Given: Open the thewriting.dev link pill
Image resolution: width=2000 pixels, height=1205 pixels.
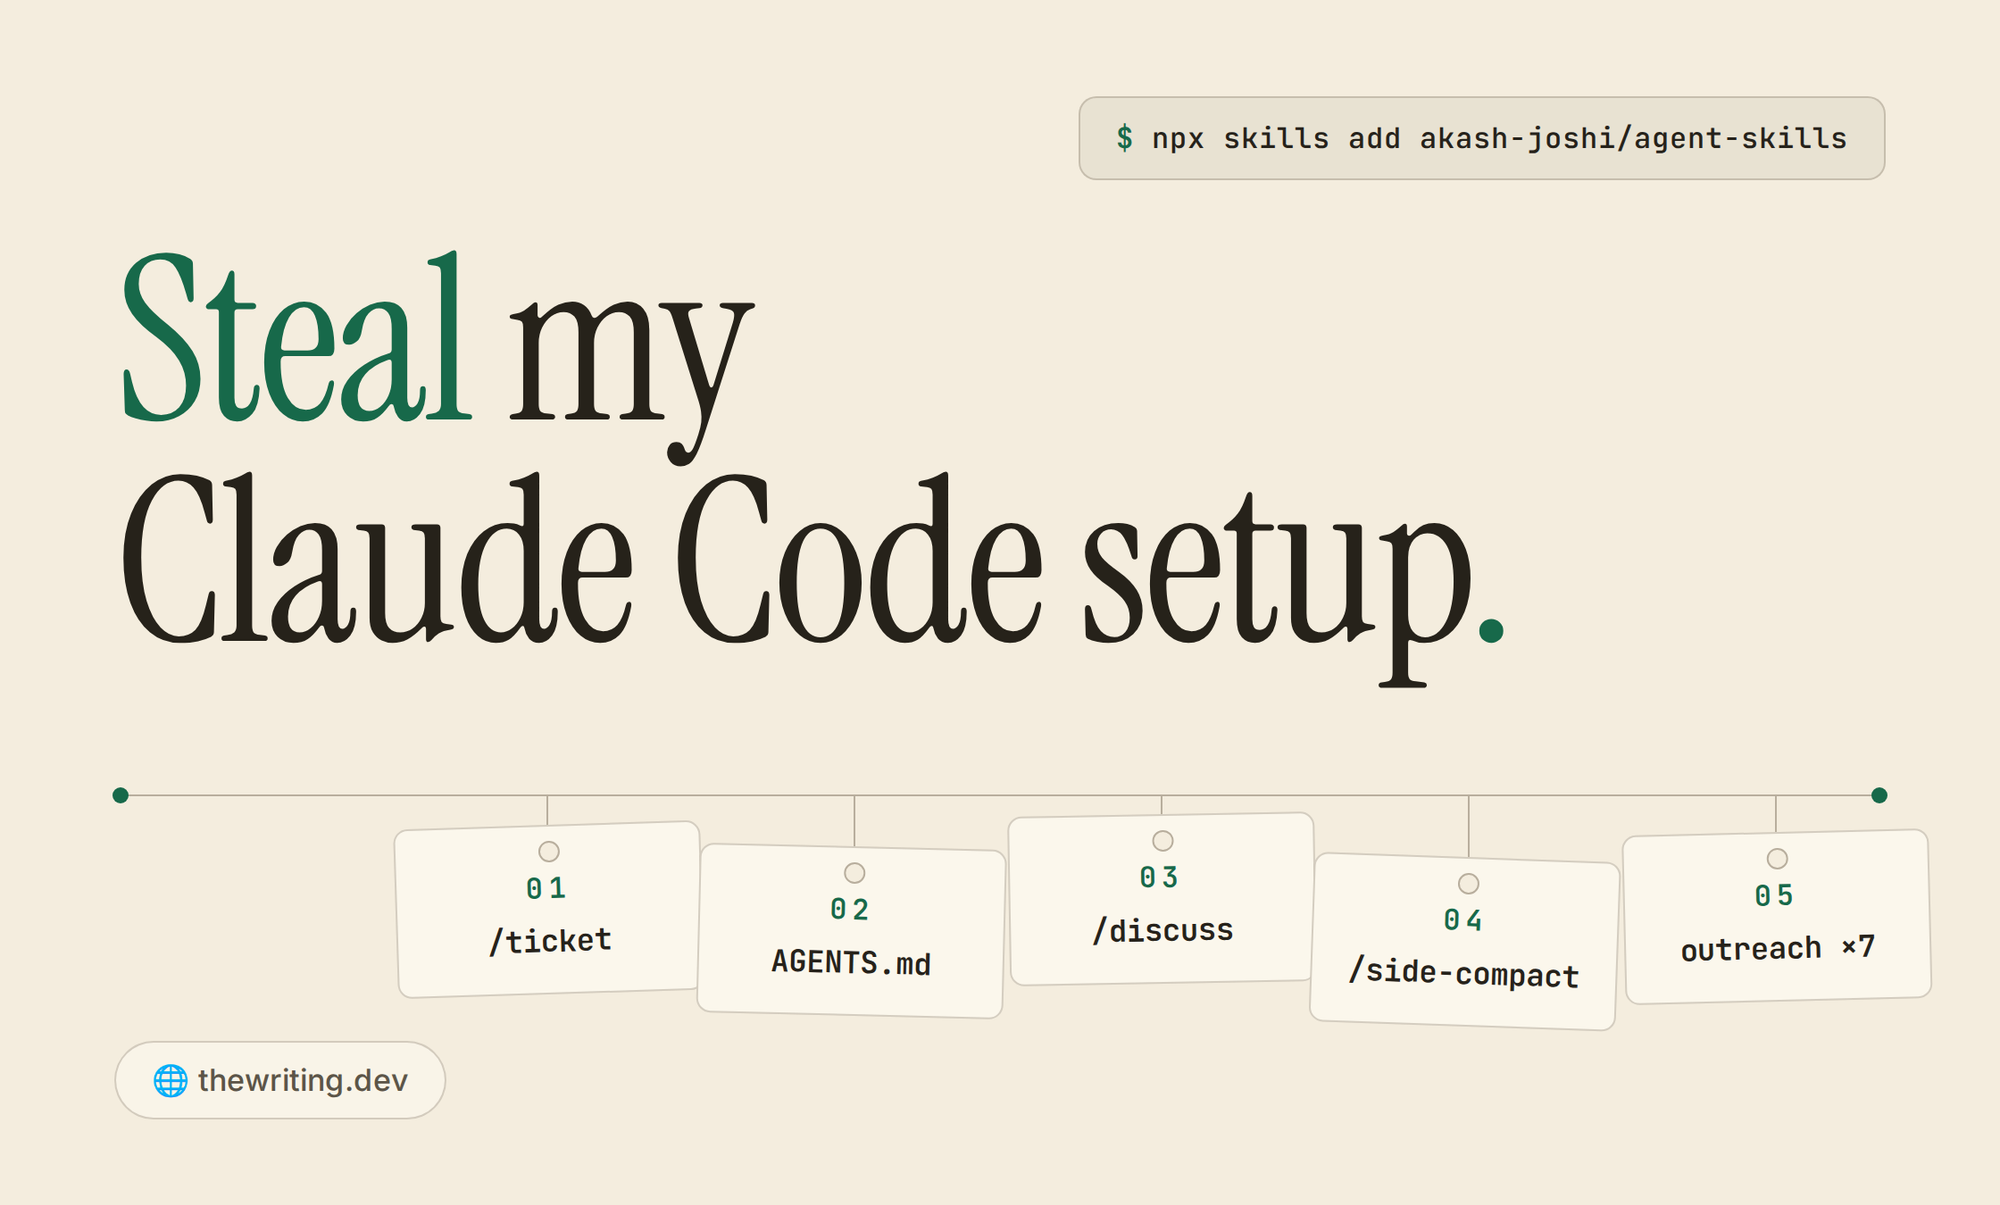Looking at the screenshot, I should 280,1080.
